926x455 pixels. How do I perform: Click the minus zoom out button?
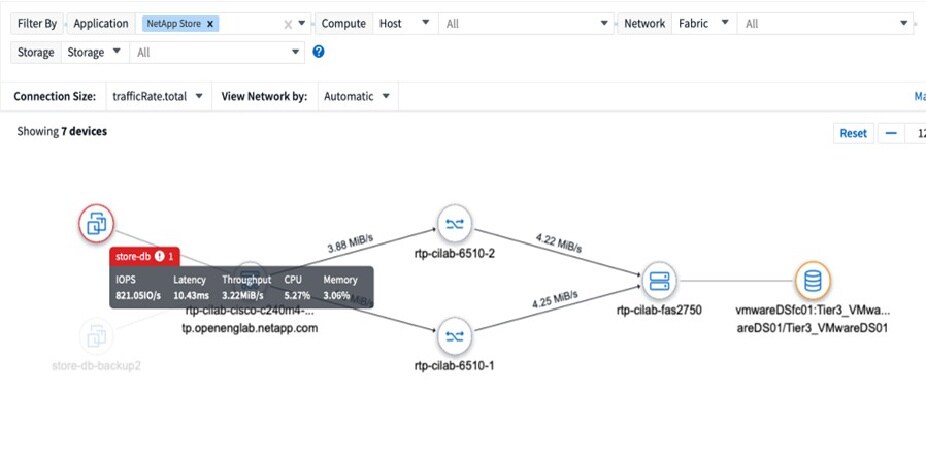[891, 133]
